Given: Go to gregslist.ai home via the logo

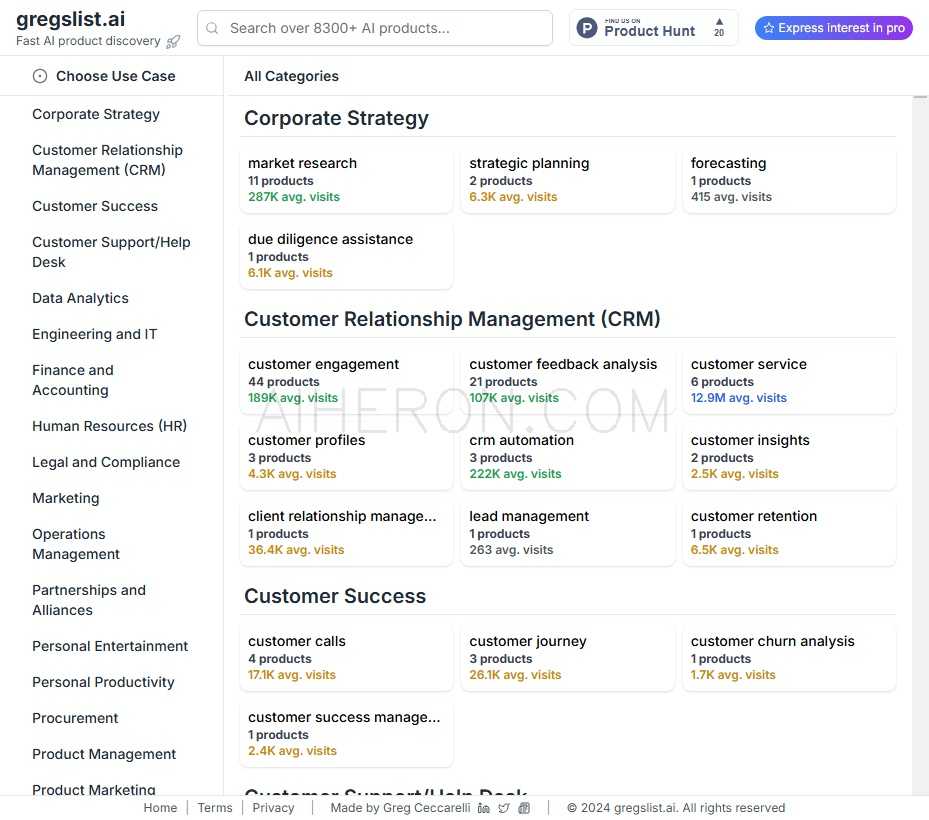Looking at the screenshot, I should (x=71, y=19).
